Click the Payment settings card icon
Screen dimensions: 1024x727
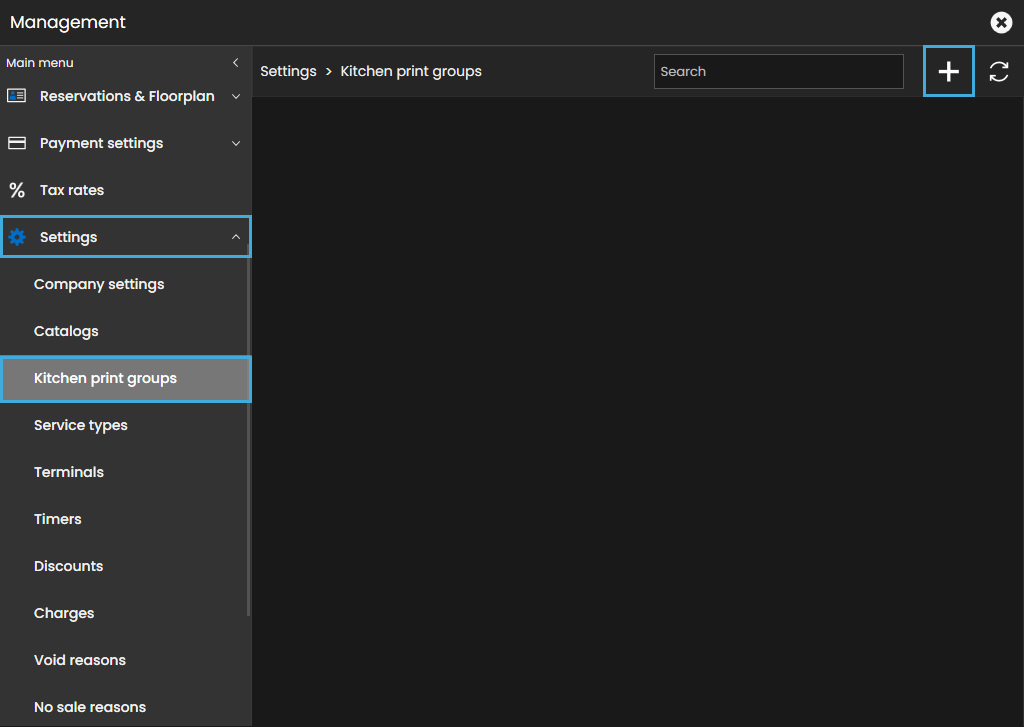[x=17, y=143]
